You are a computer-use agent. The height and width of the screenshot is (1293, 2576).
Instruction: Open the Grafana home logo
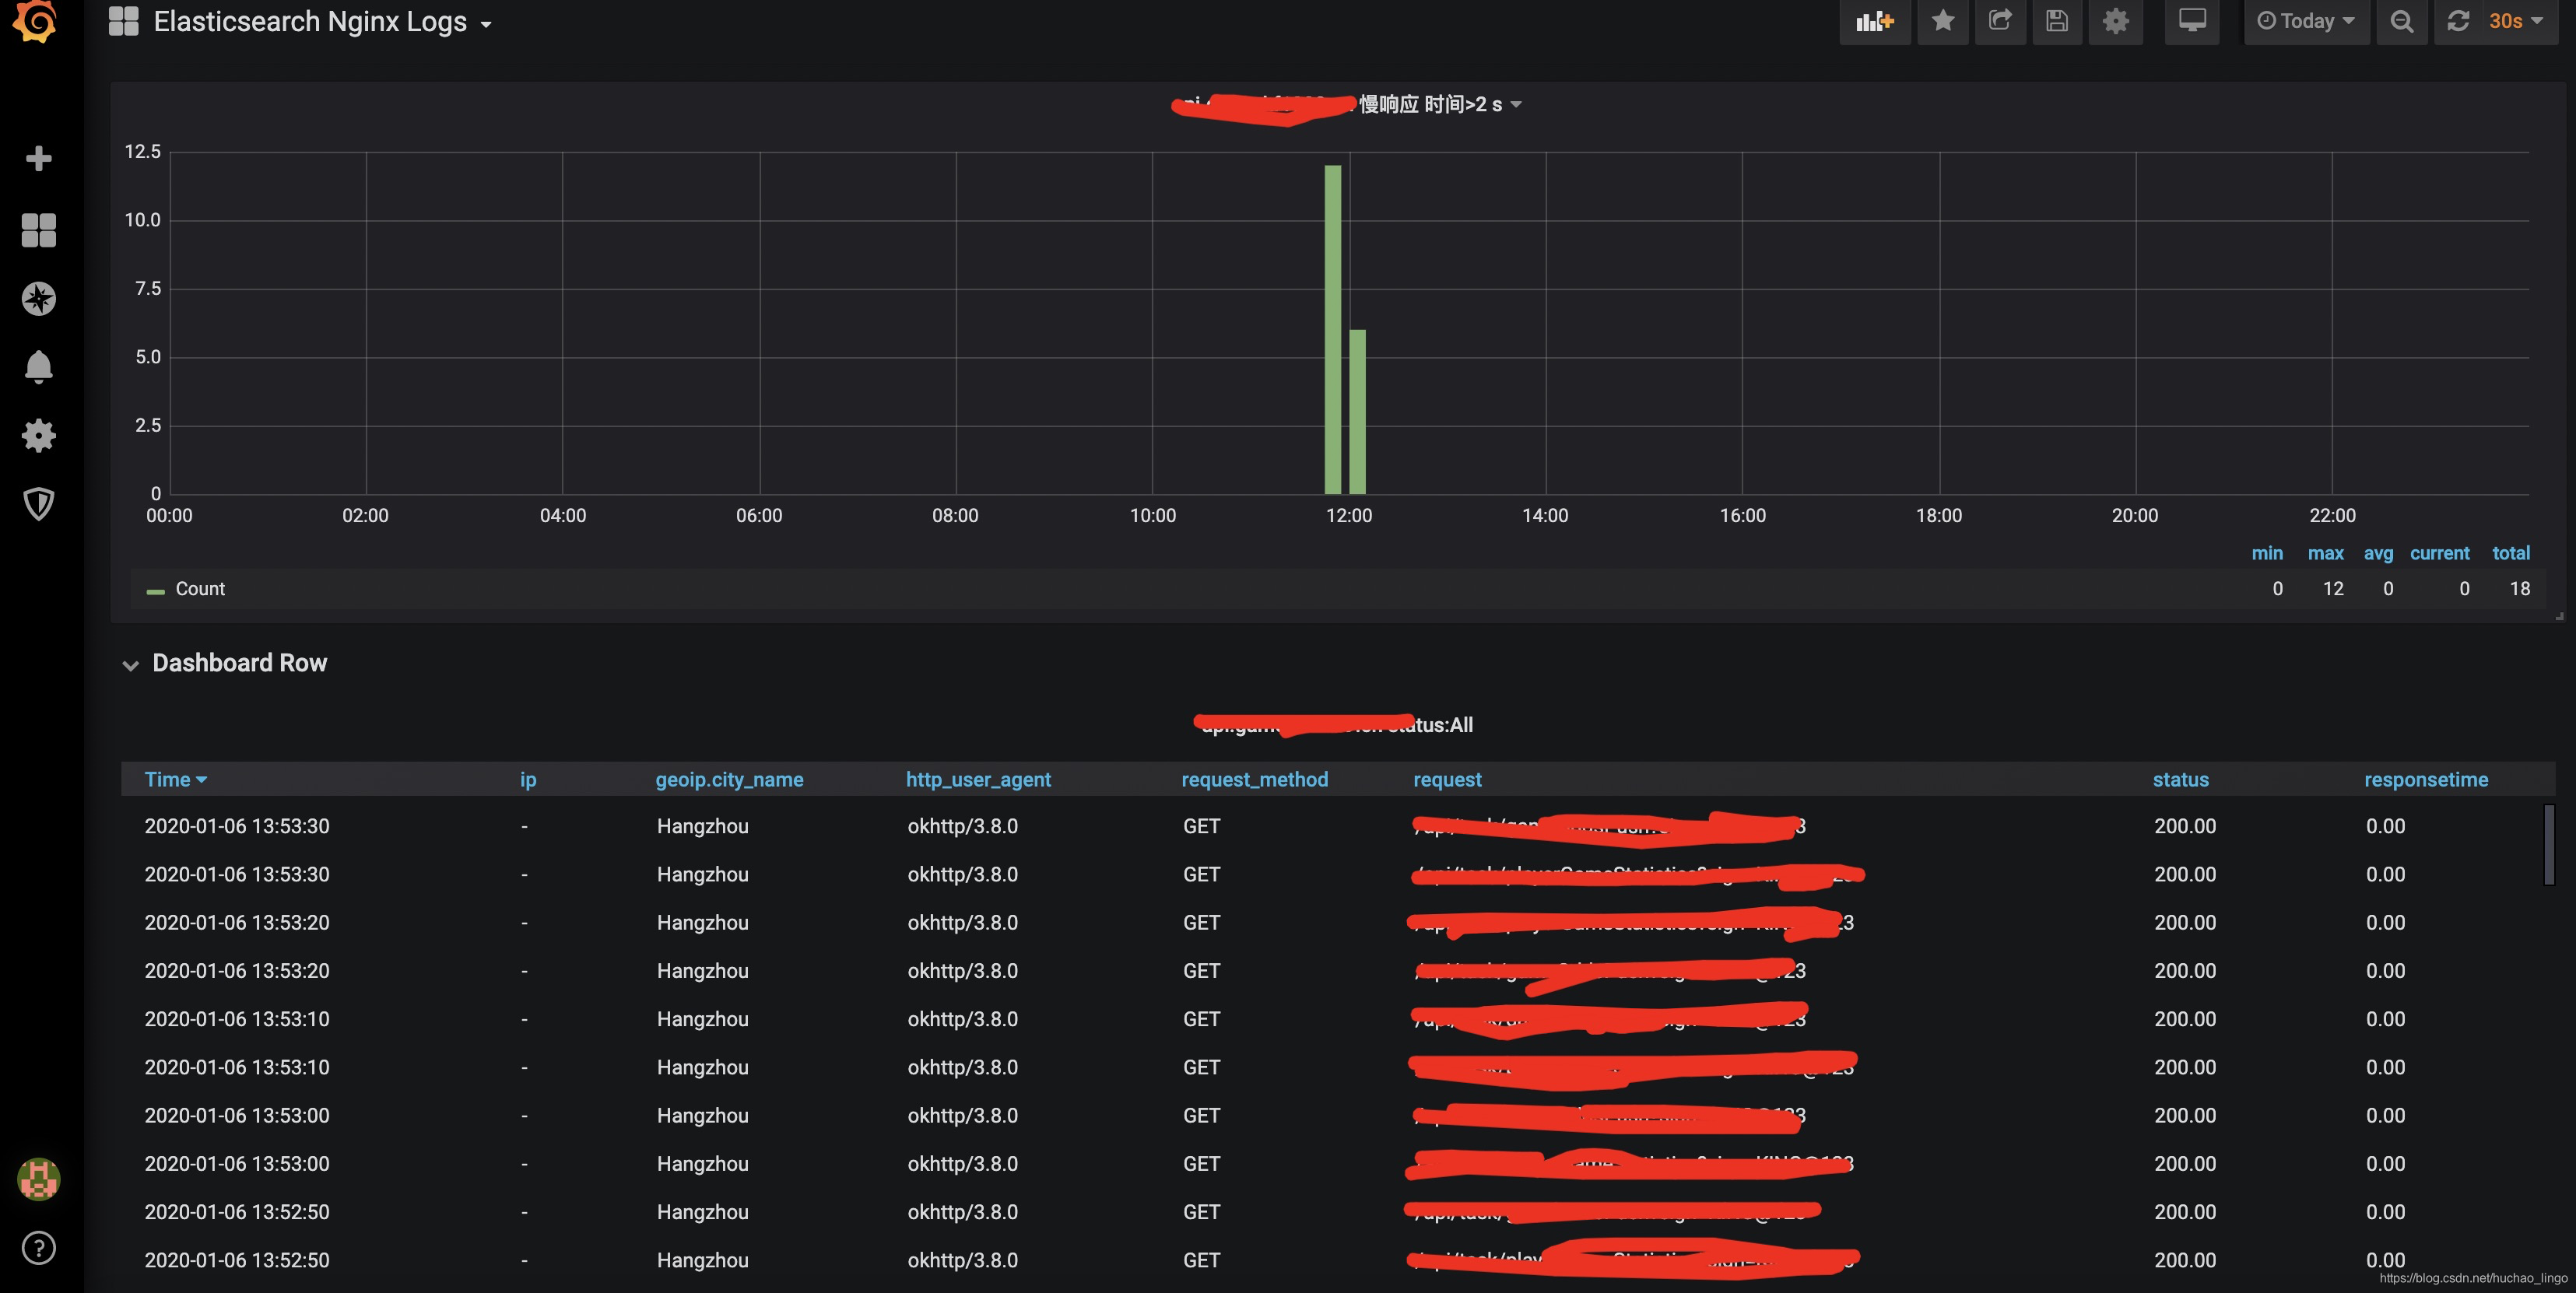pyautogui.click(x=37, y=20)
